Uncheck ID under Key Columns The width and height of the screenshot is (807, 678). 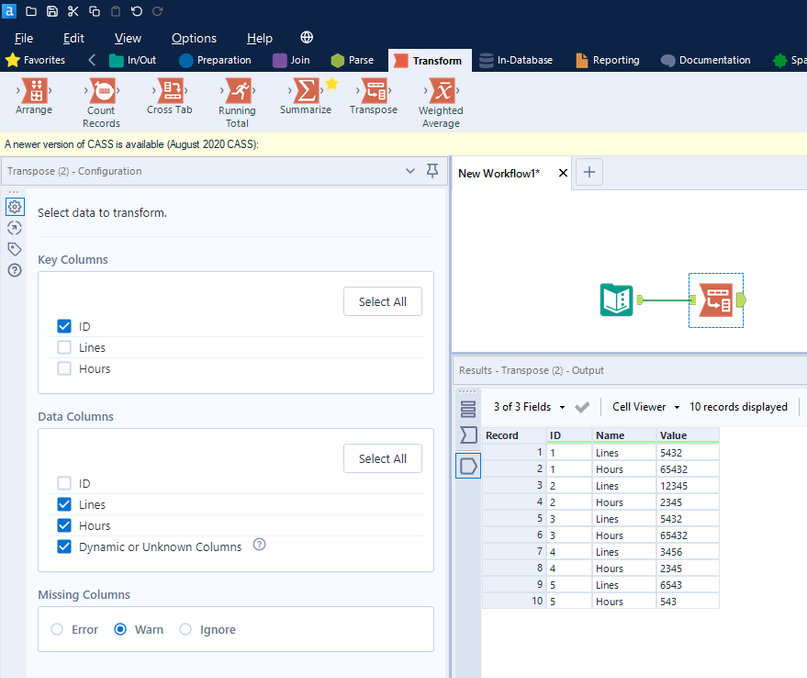pos(64,326)
